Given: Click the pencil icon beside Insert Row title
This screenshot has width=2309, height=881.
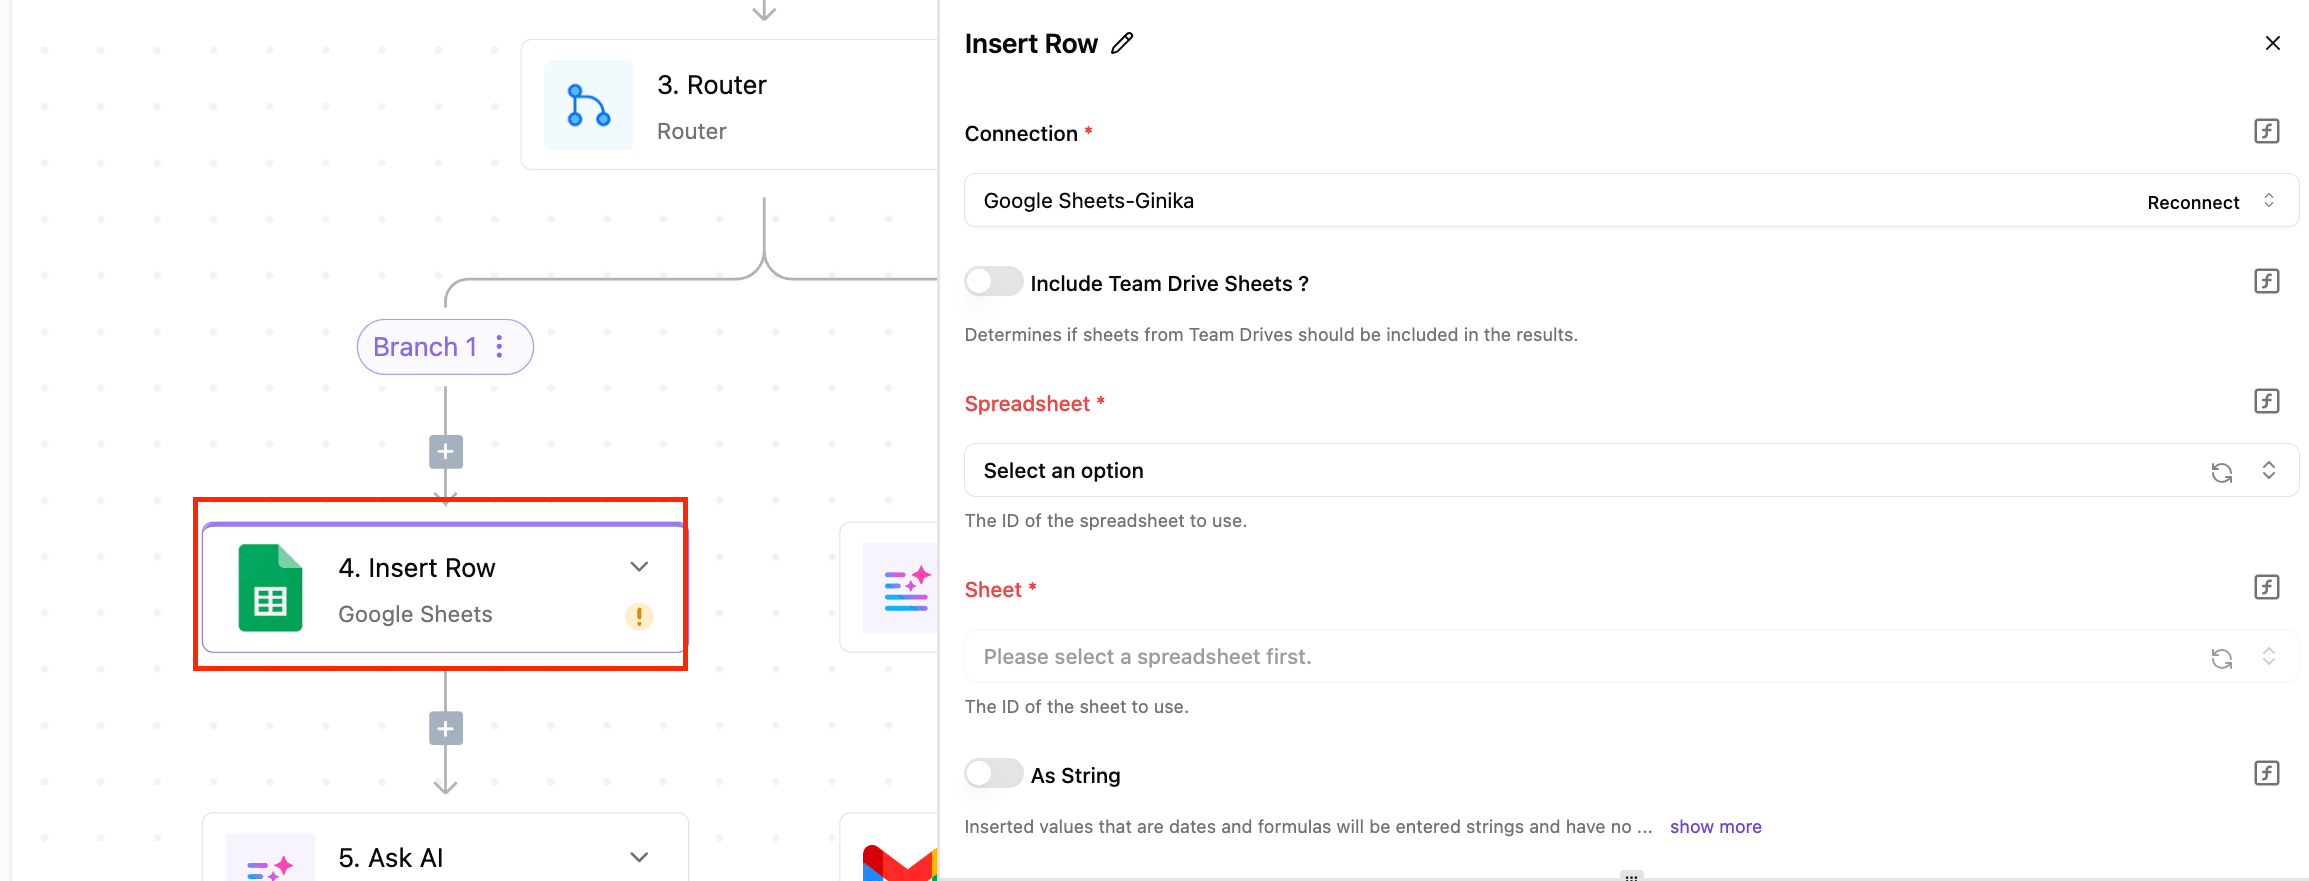Looking at the screenshot, I should tap(1122, 43).
